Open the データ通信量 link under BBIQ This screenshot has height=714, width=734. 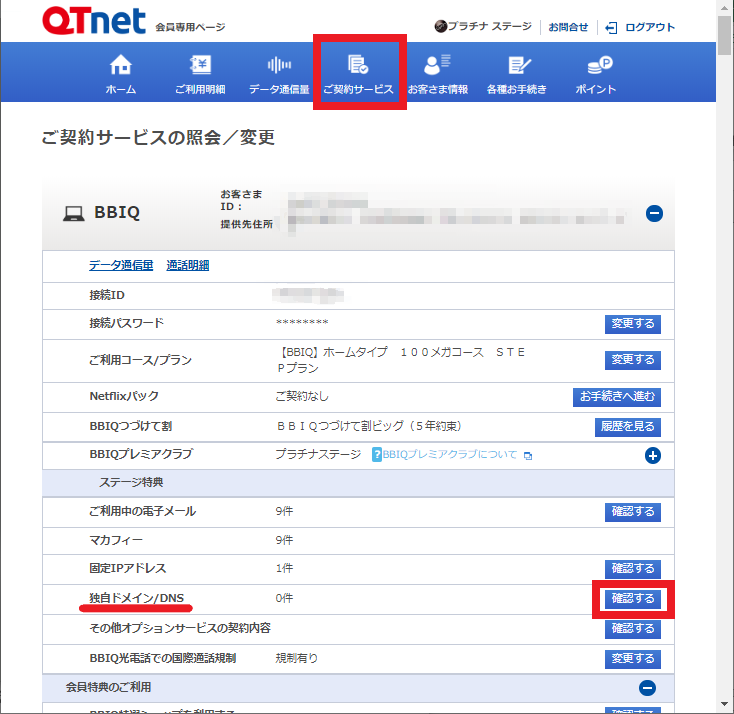pos(121,265)
